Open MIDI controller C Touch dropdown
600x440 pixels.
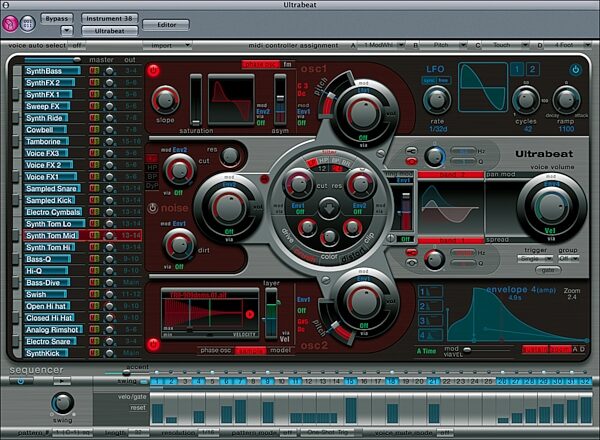505,45
